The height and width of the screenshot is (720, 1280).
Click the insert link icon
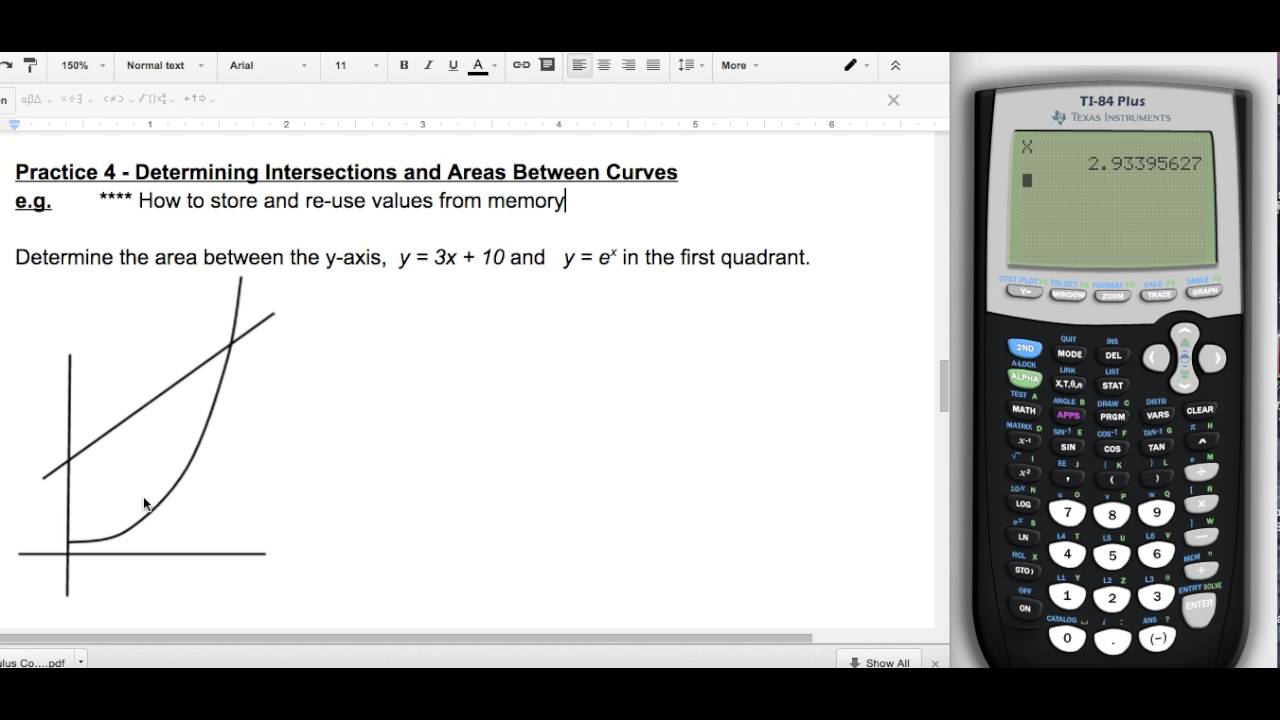point(521,65)
